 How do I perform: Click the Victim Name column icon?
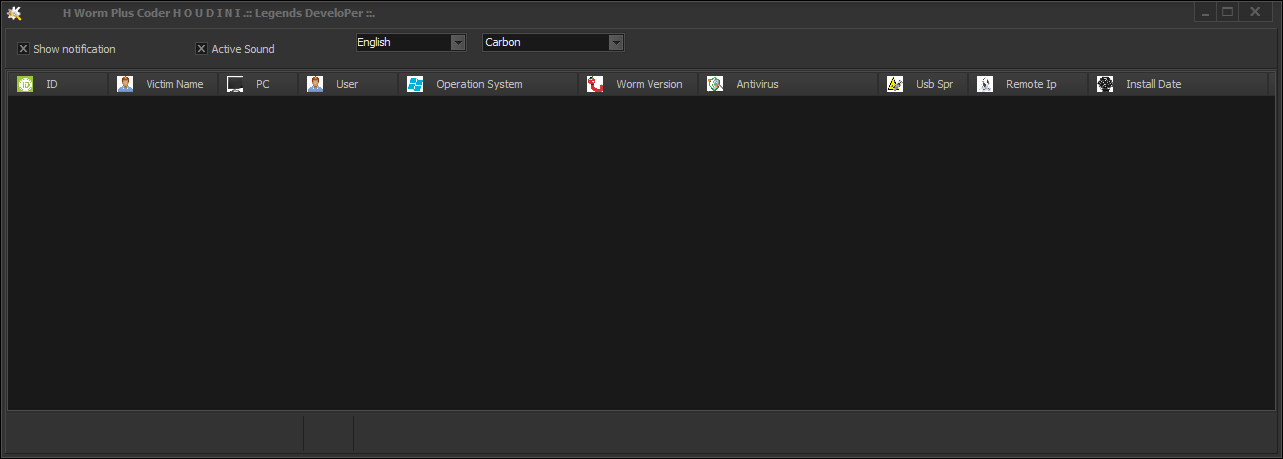tap(125, 84)
